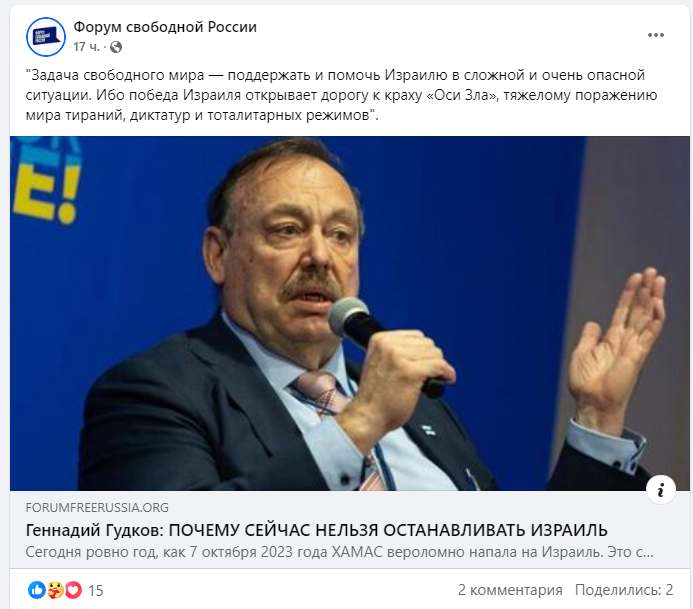The width and height of the screenshot is (693, 609).
Task: Click the quoted post text about Израиль
Action: (341, 95)
